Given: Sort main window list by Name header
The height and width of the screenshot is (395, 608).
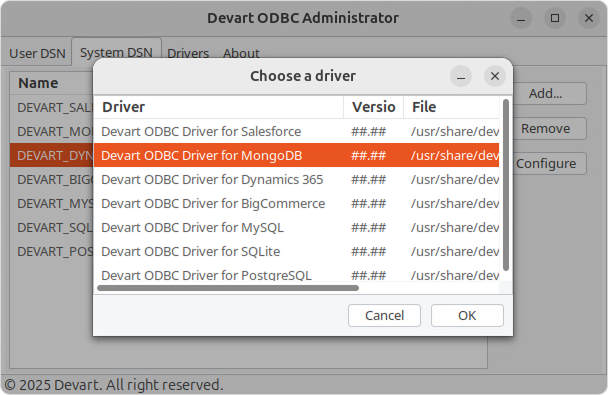Looking at the screenshot, I should (x=52, y=83).
